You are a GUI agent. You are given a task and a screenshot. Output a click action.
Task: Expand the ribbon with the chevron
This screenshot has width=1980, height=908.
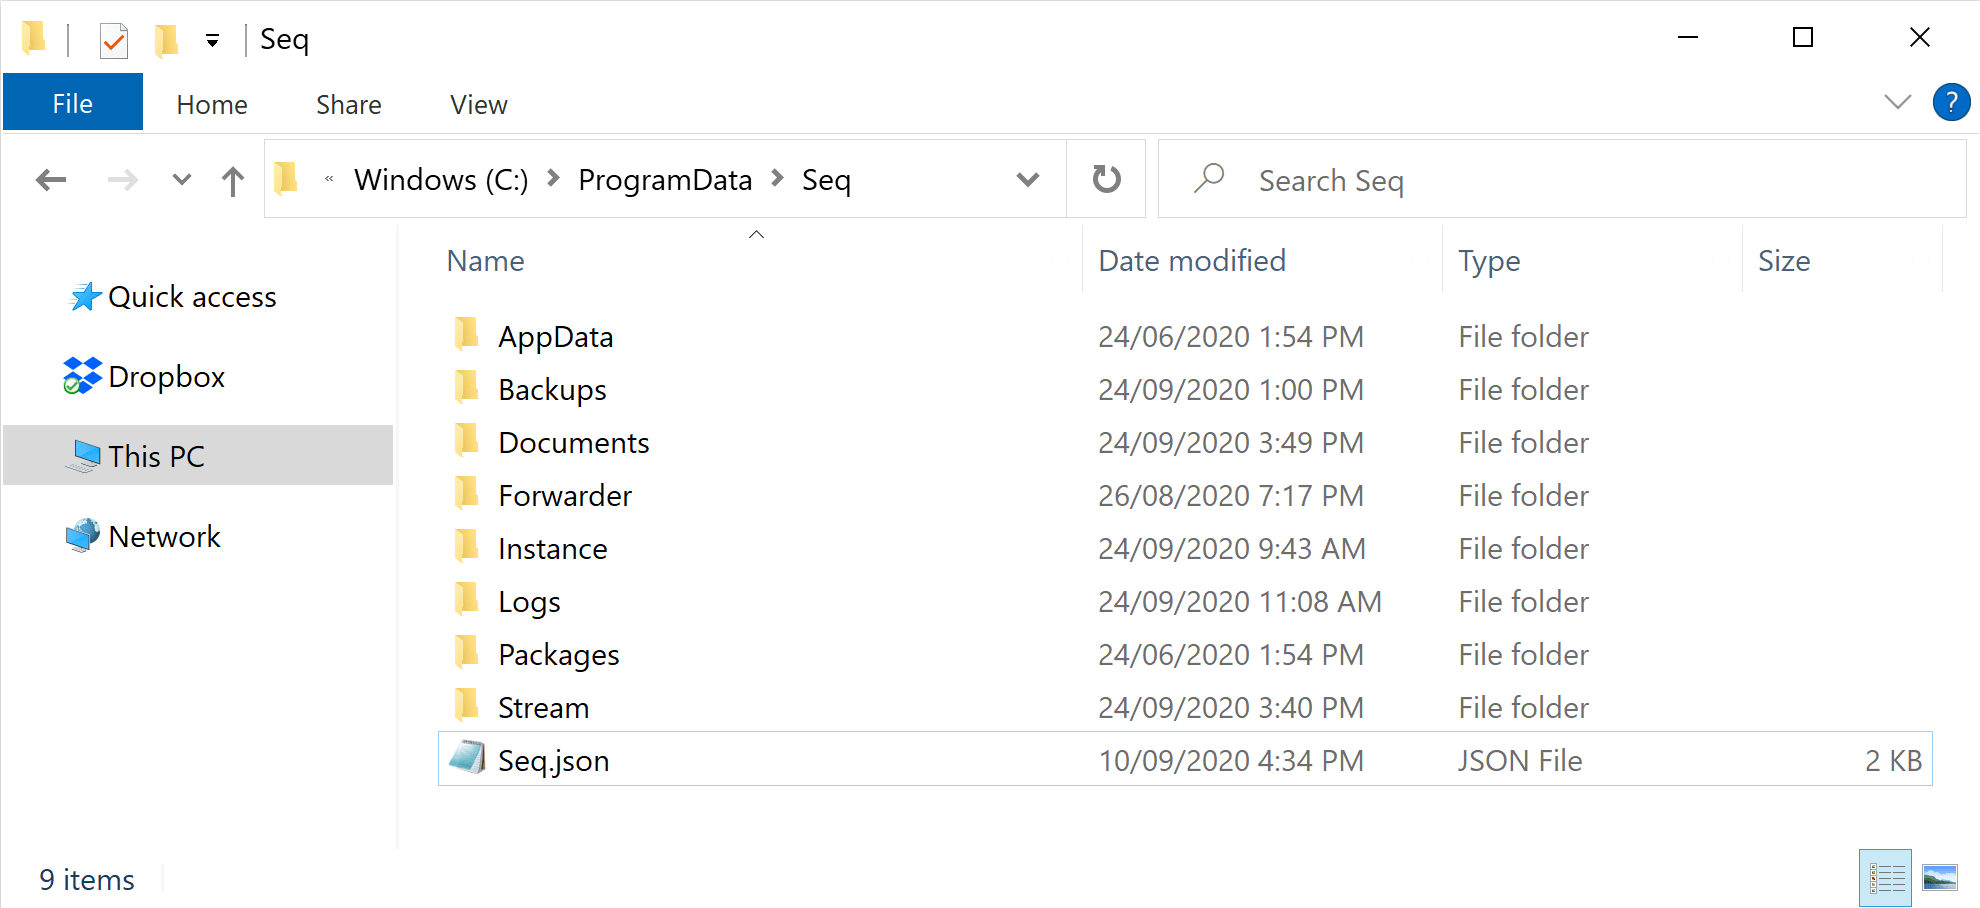pos(1897,102)
